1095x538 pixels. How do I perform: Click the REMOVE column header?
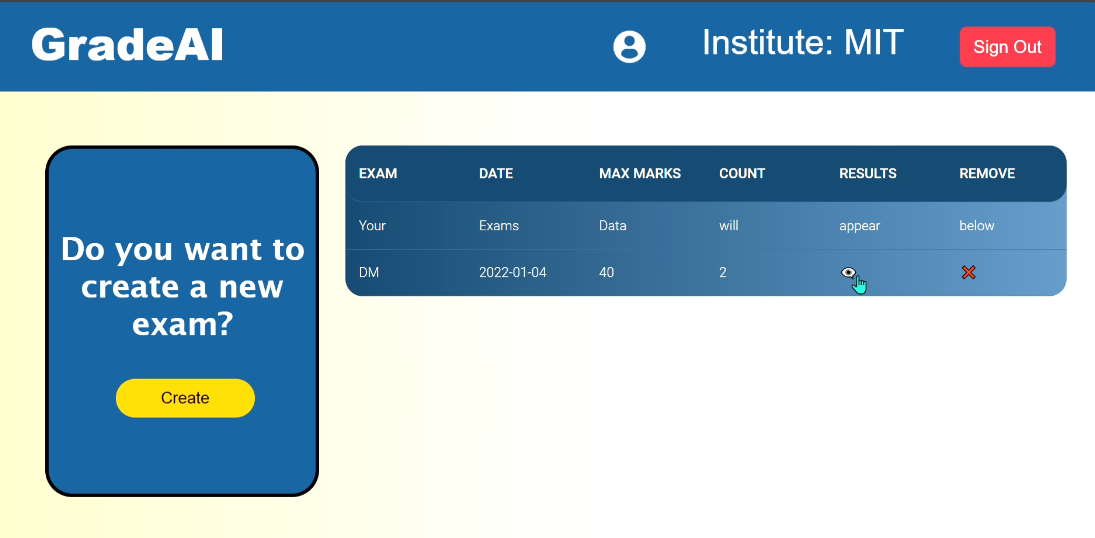point(987,173)
